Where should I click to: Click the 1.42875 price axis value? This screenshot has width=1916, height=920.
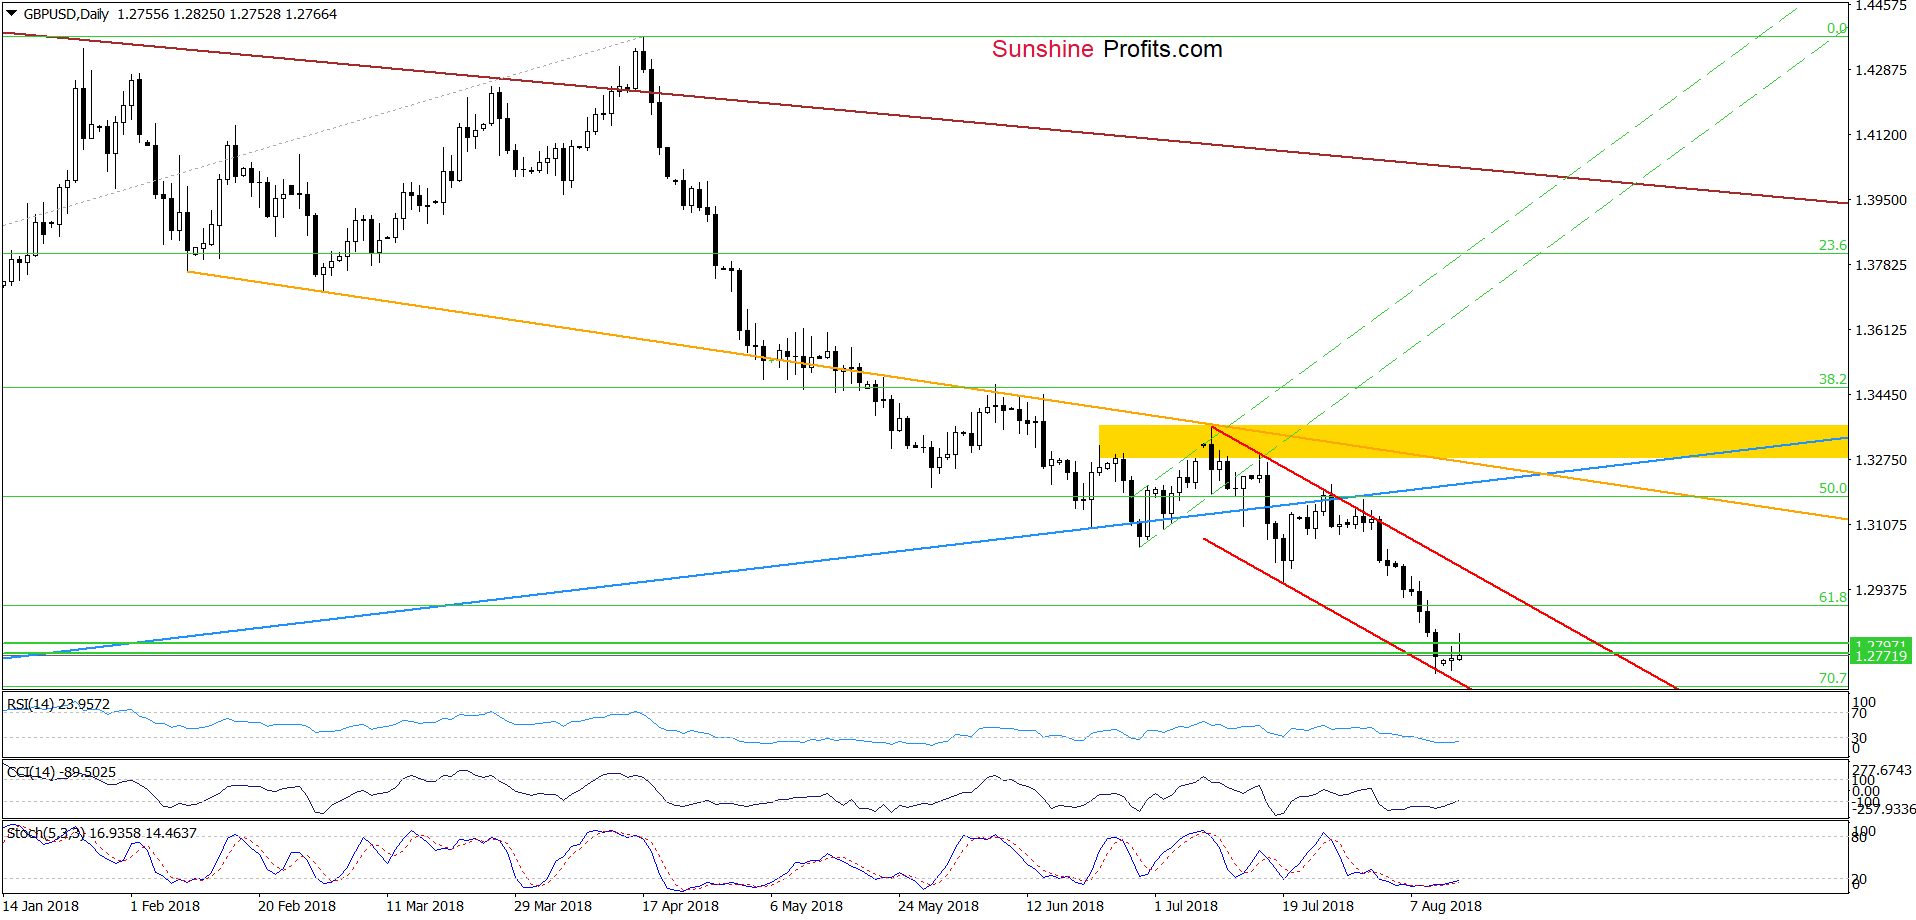click(x=1881, y=70)
